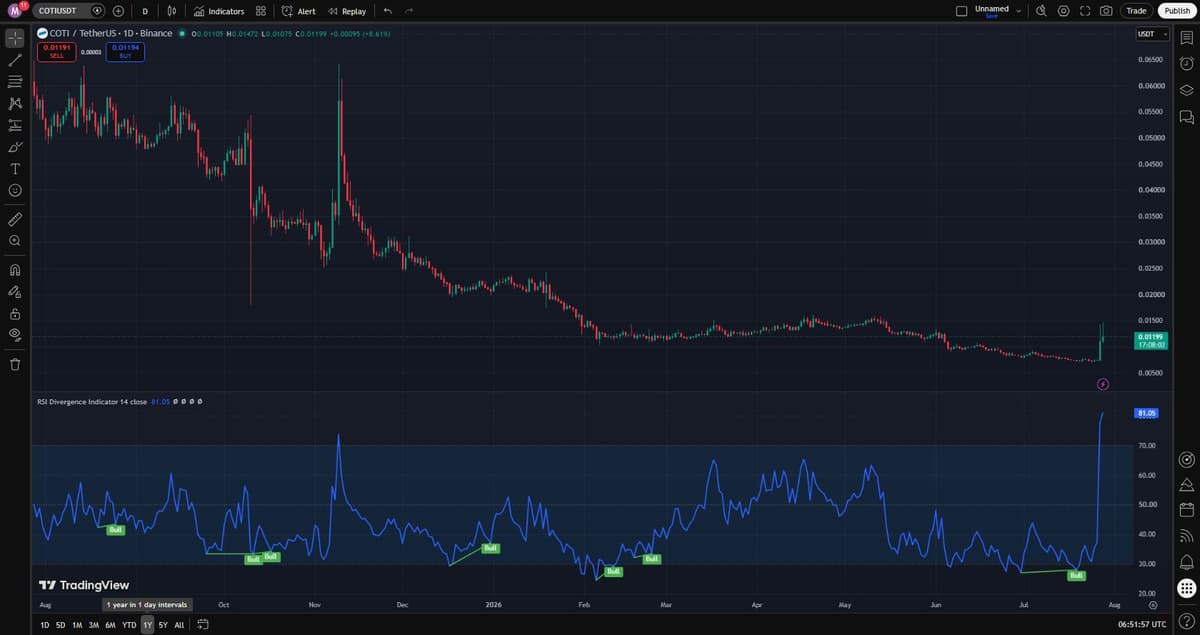1200x635 pixels.
Task: Select the 3M time range
Action: pos(93,625)
